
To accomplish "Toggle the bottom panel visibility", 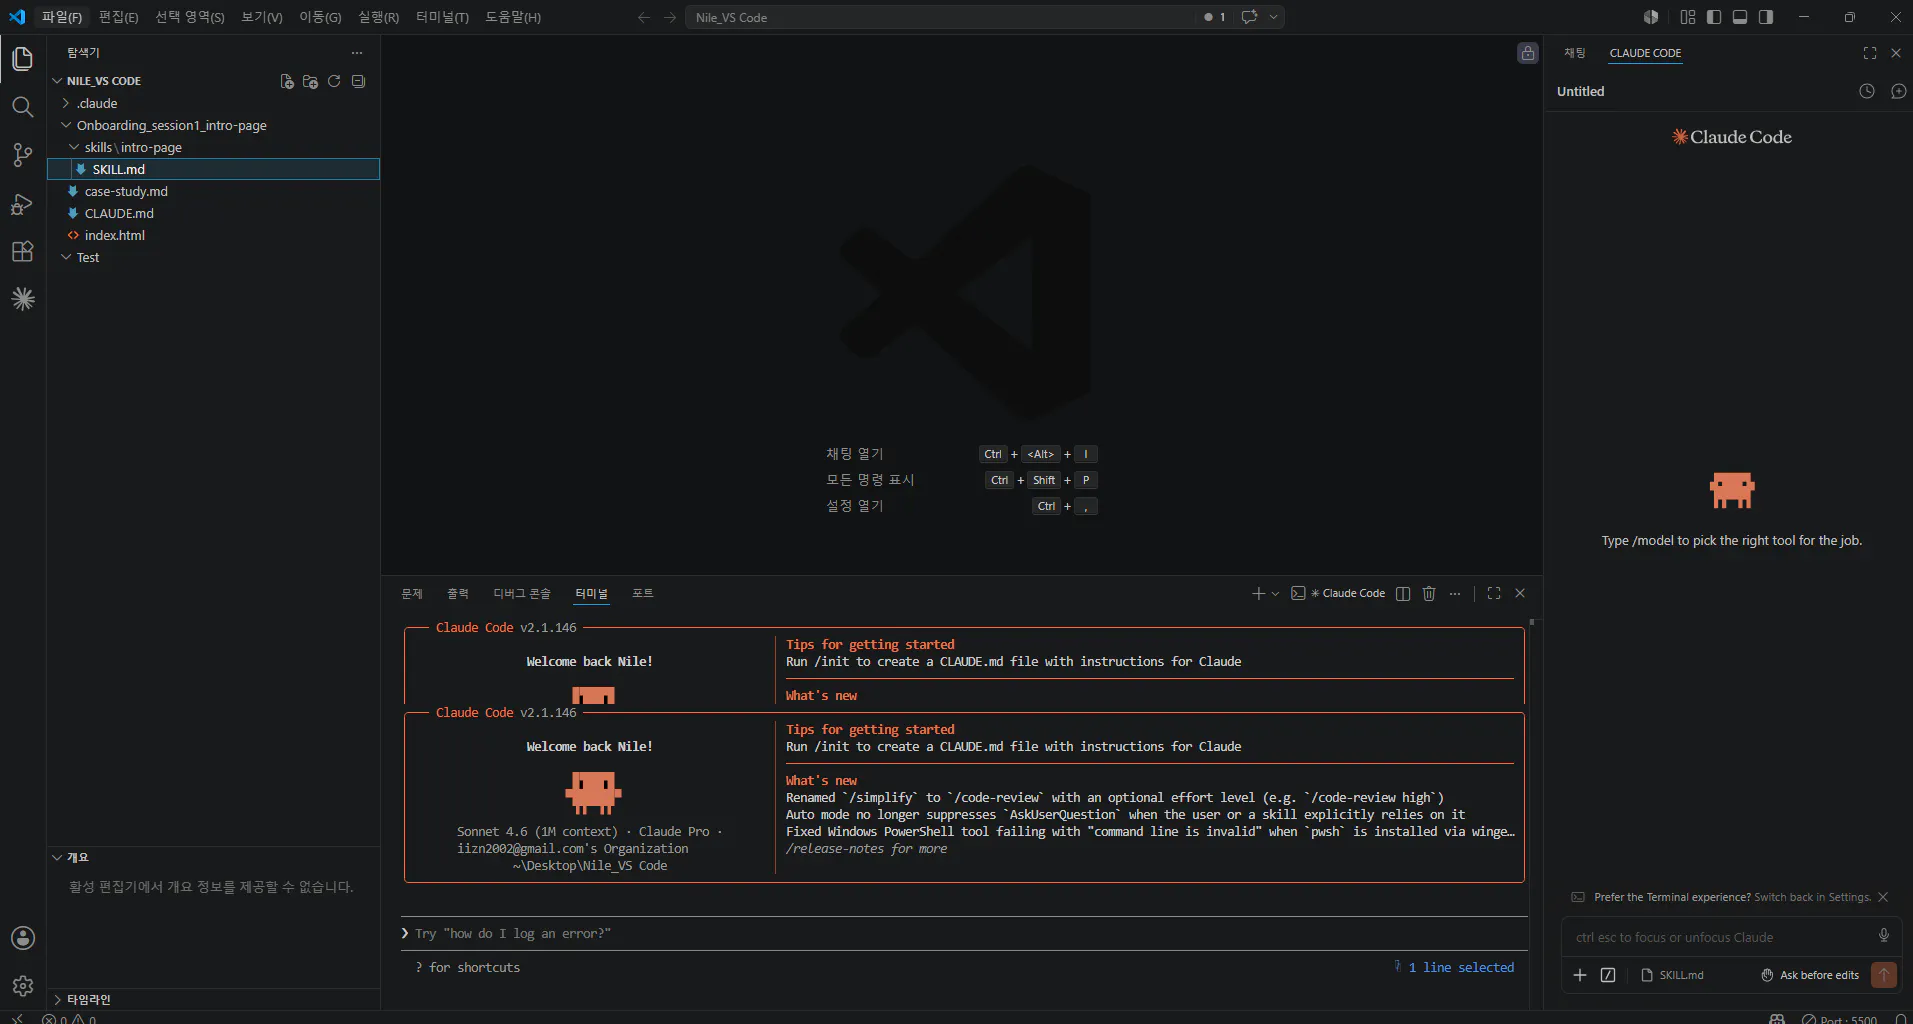I will tap(1740, 17).
